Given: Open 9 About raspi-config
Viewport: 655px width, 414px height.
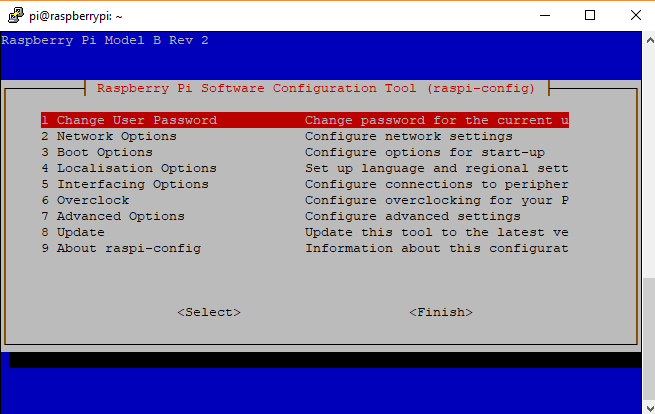Looking at the screenshot, I should pos(305,248).
